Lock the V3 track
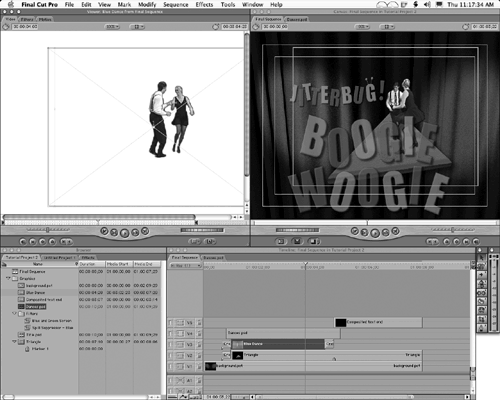500x400 pixels. pos(199,345)
